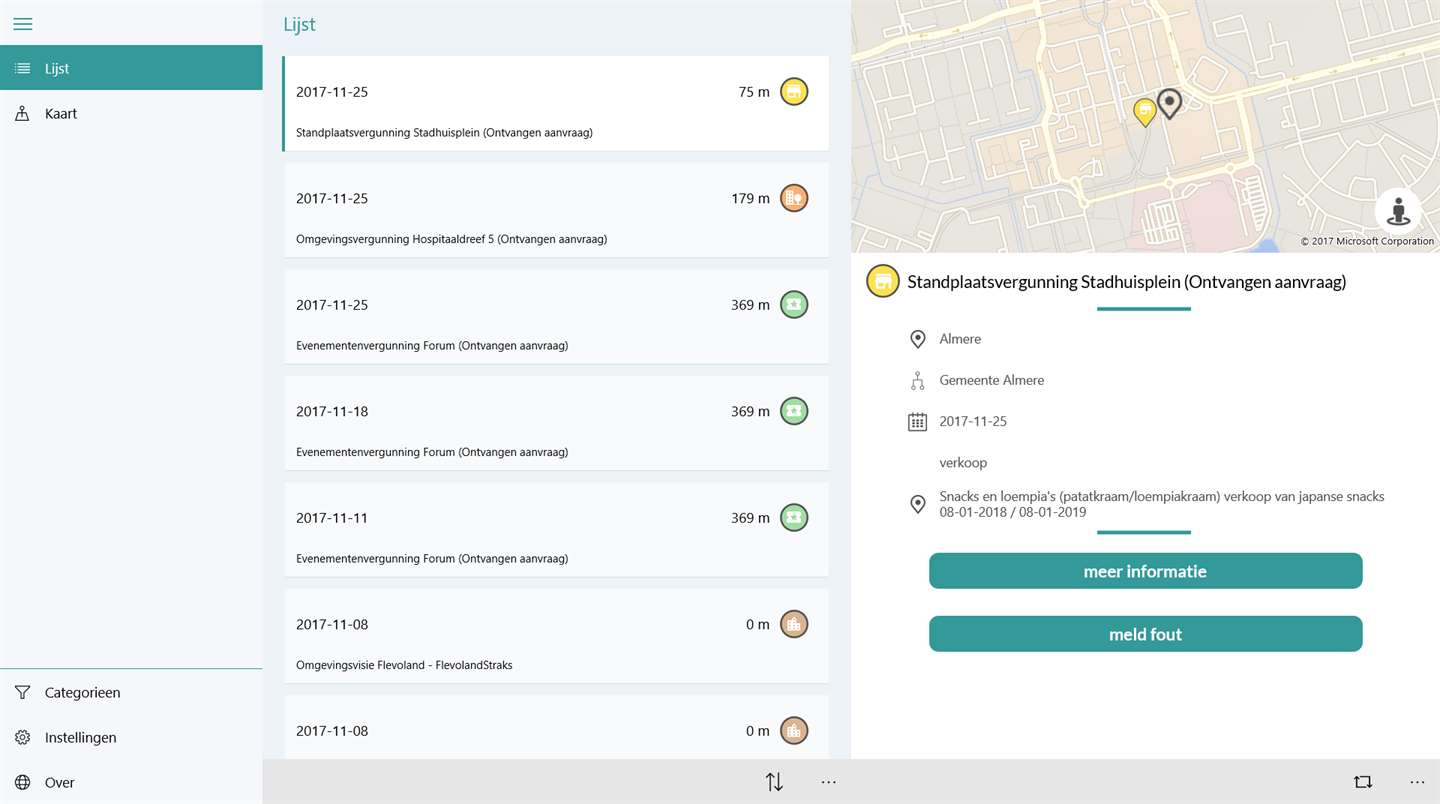Click the 2017-11-08 date of bottom partial row
1440x804 pixels.
pos(332,731)
